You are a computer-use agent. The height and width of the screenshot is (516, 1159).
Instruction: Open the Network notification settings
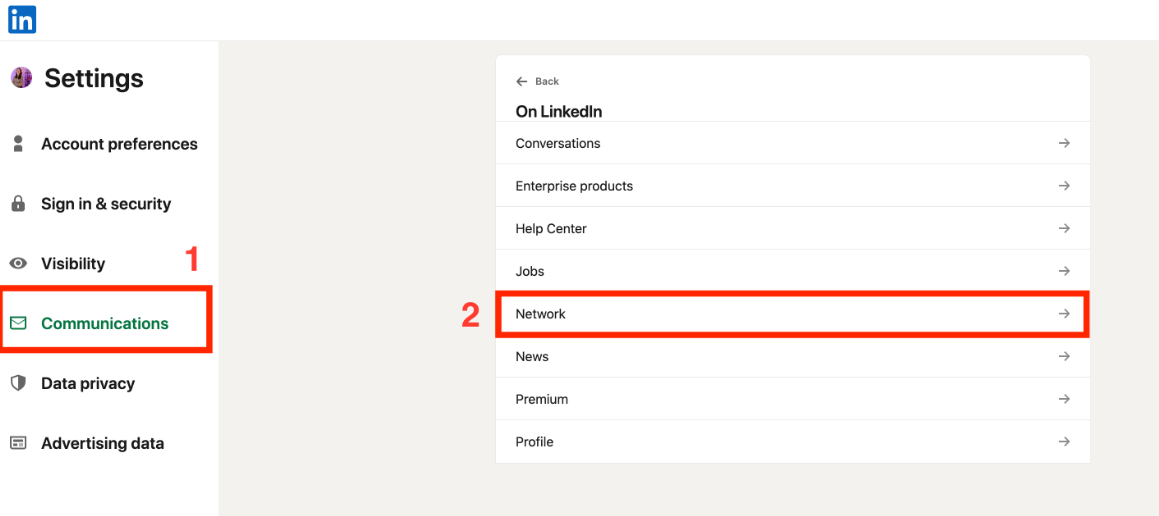point(792,314)
